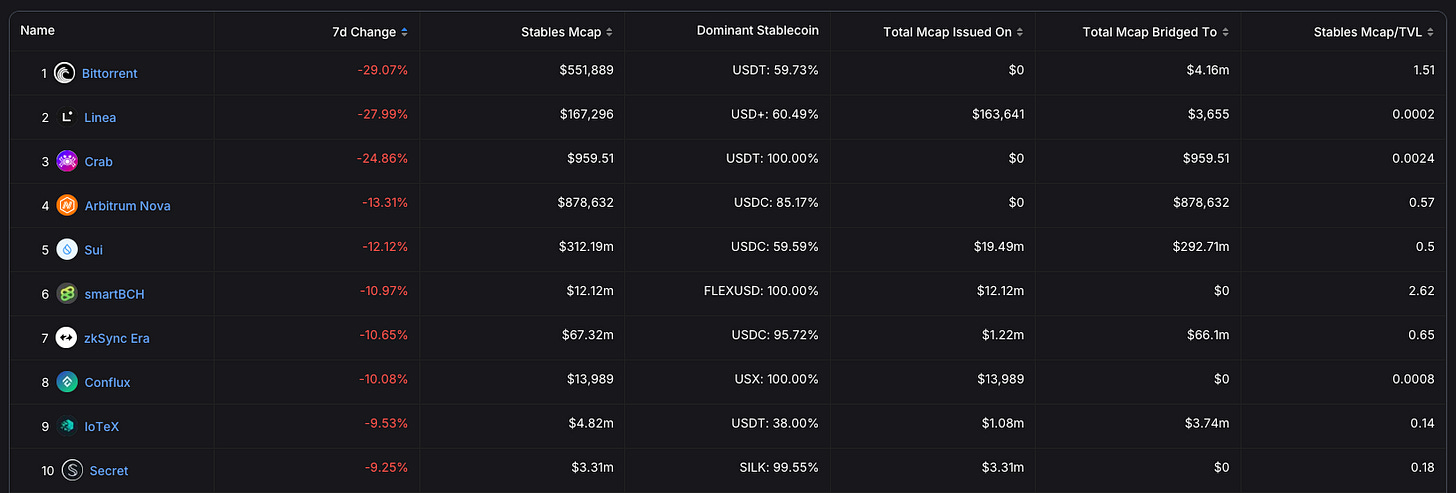Click the Sui chain logo icon
The height and width of the screenshot is (493, 1456).
pyautogui.click(x=67, y=249)
